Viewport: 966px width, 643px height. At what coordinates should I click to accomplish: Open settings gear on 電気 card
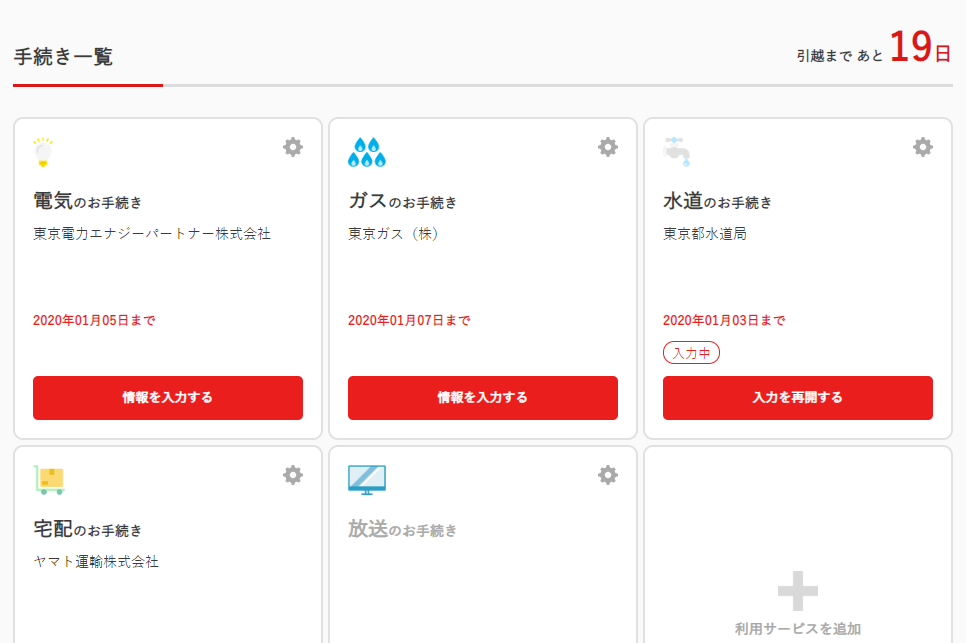(x=293, y=147)
